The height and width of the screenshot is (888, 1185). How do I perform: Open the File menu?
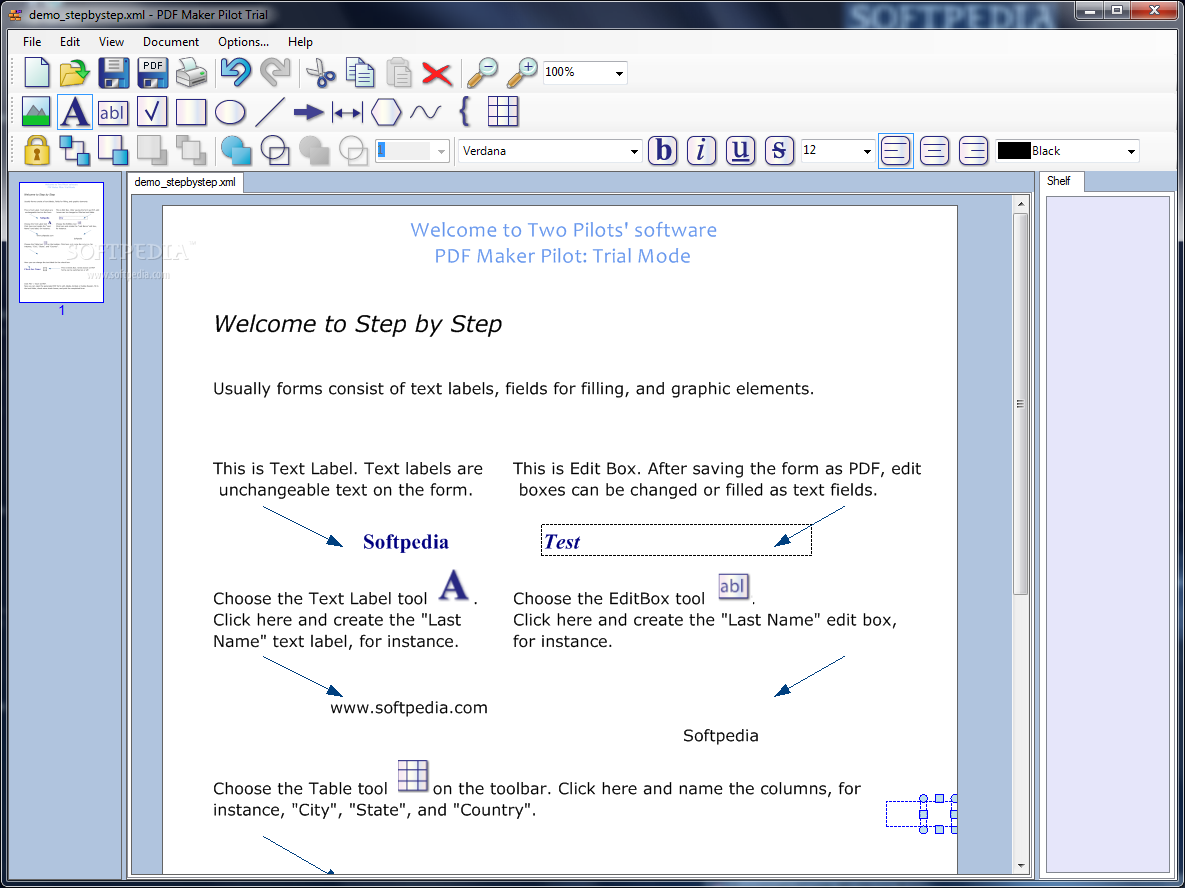point(32,42)
